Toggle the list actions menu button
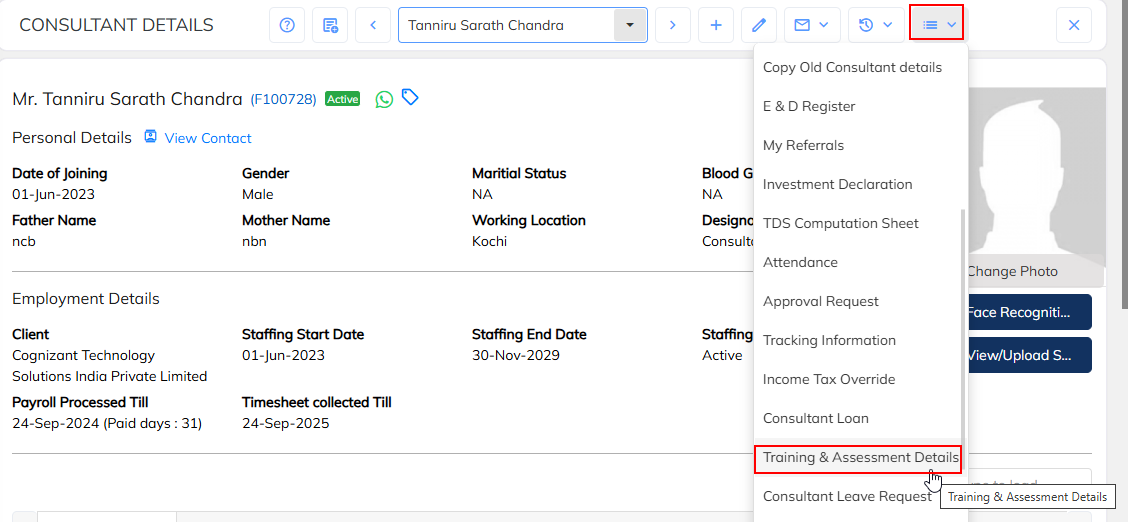The image size is (1128, 522). click(x=937, y=25)
